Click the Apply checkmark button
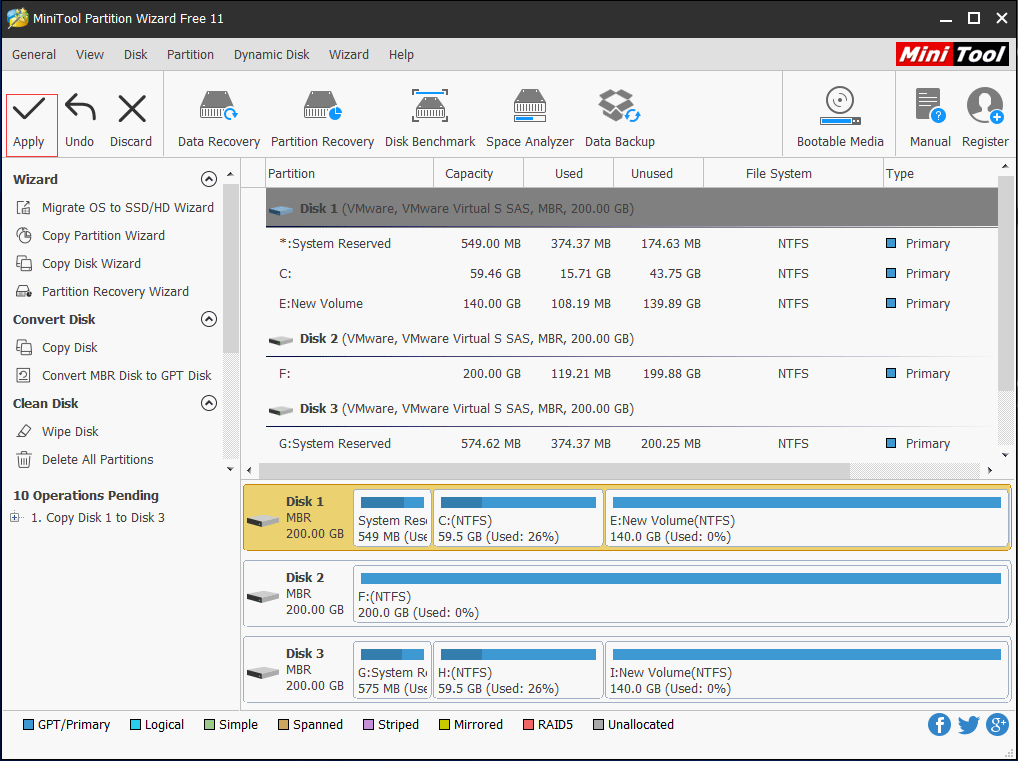 pyautogui.click(x=31, y=125)
